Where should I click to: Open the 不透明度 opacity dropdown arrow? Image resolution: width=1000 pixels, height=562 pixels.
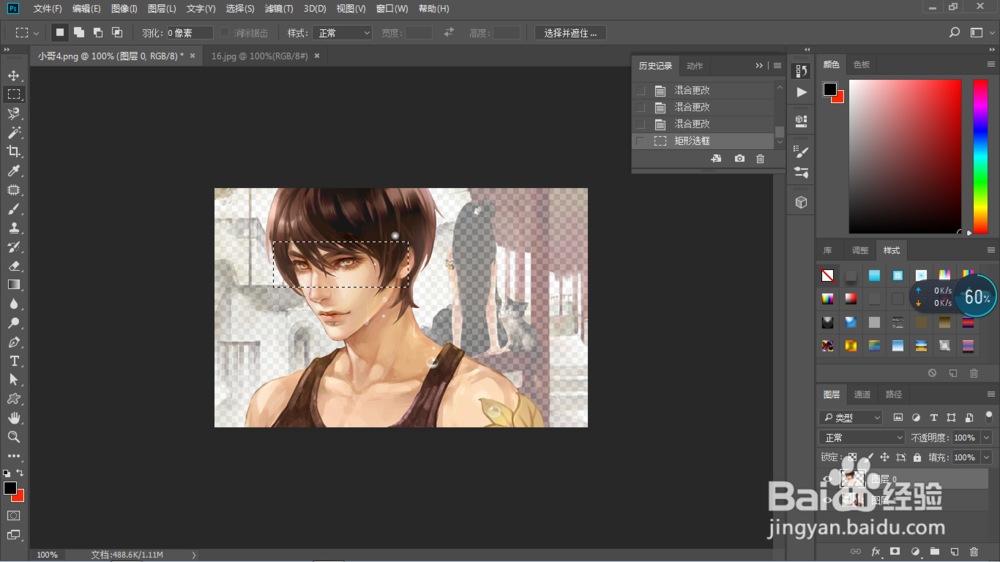click(x=987, y=438)
